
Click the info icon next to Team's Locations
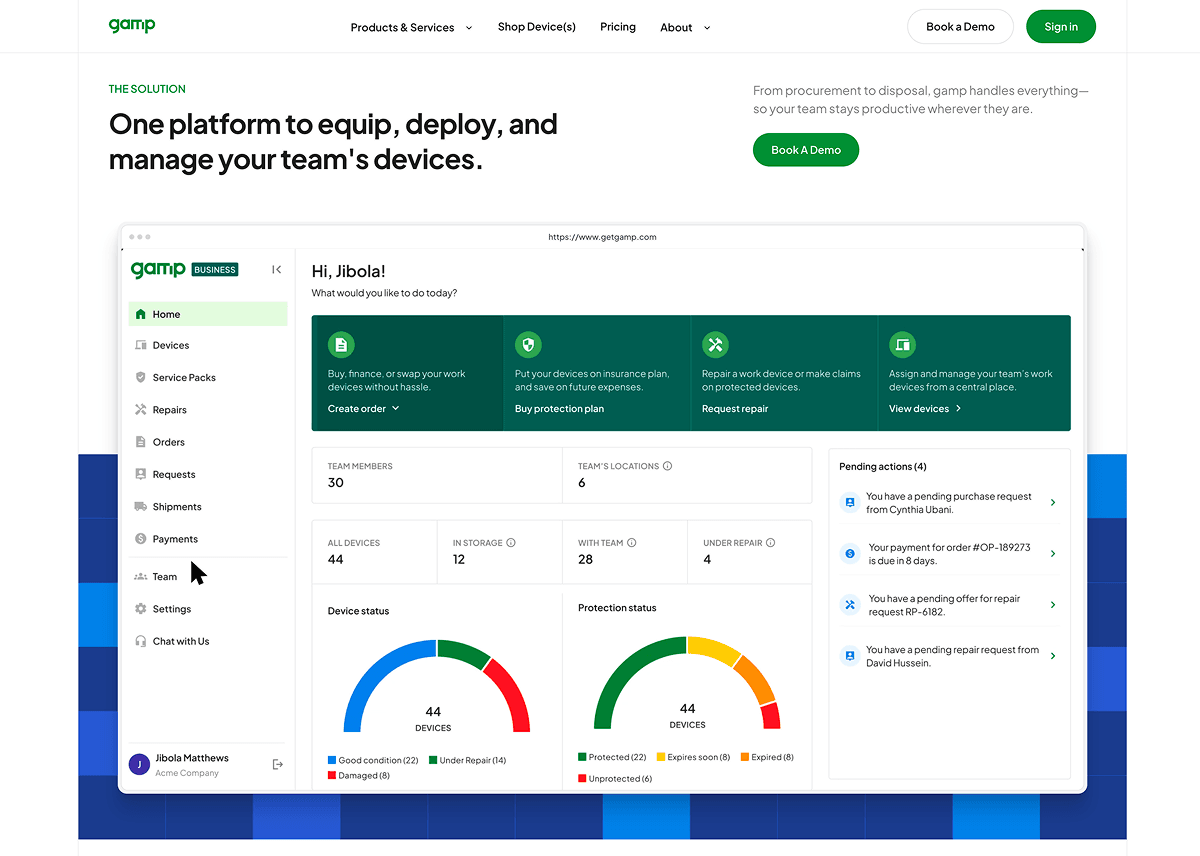668,466
